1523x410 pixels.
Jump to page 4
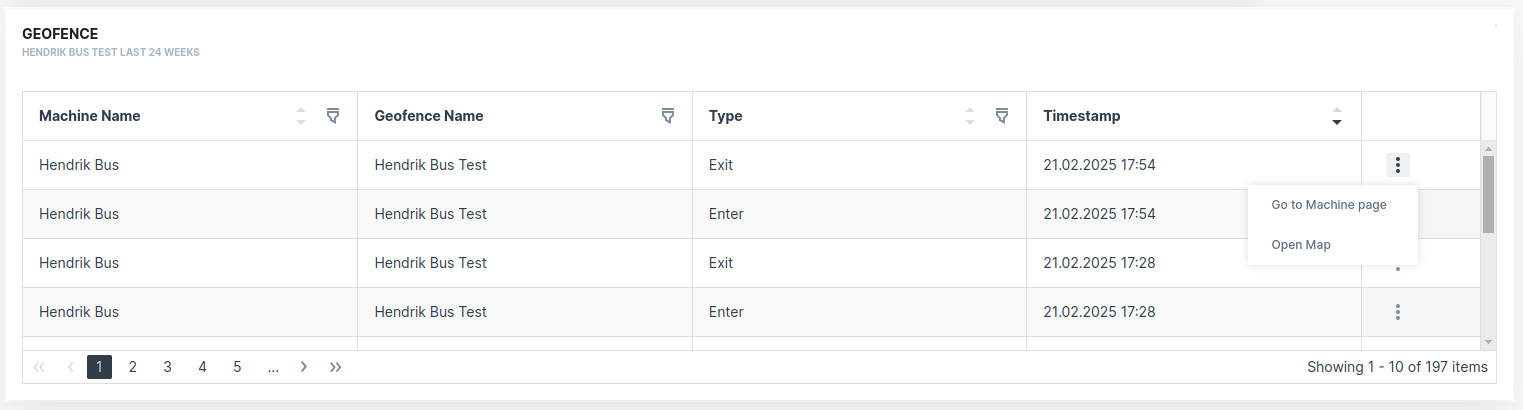click(202, 367)
